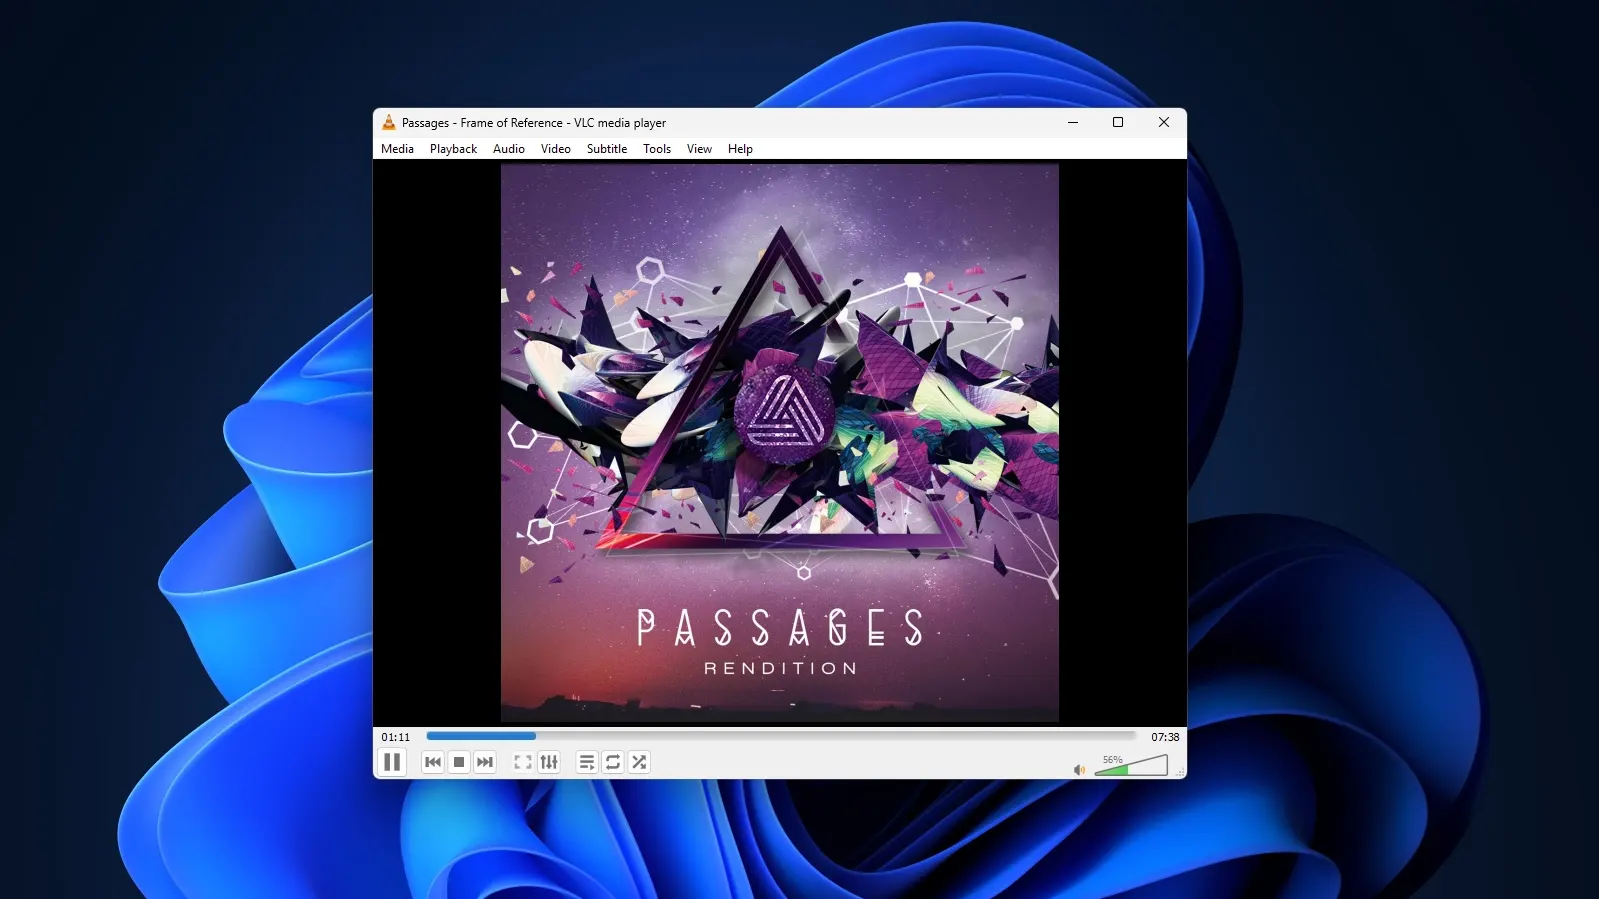The height and width of the screenshot is (899, 1599).
Task: Open the Help menu
Action: [740, 149]
